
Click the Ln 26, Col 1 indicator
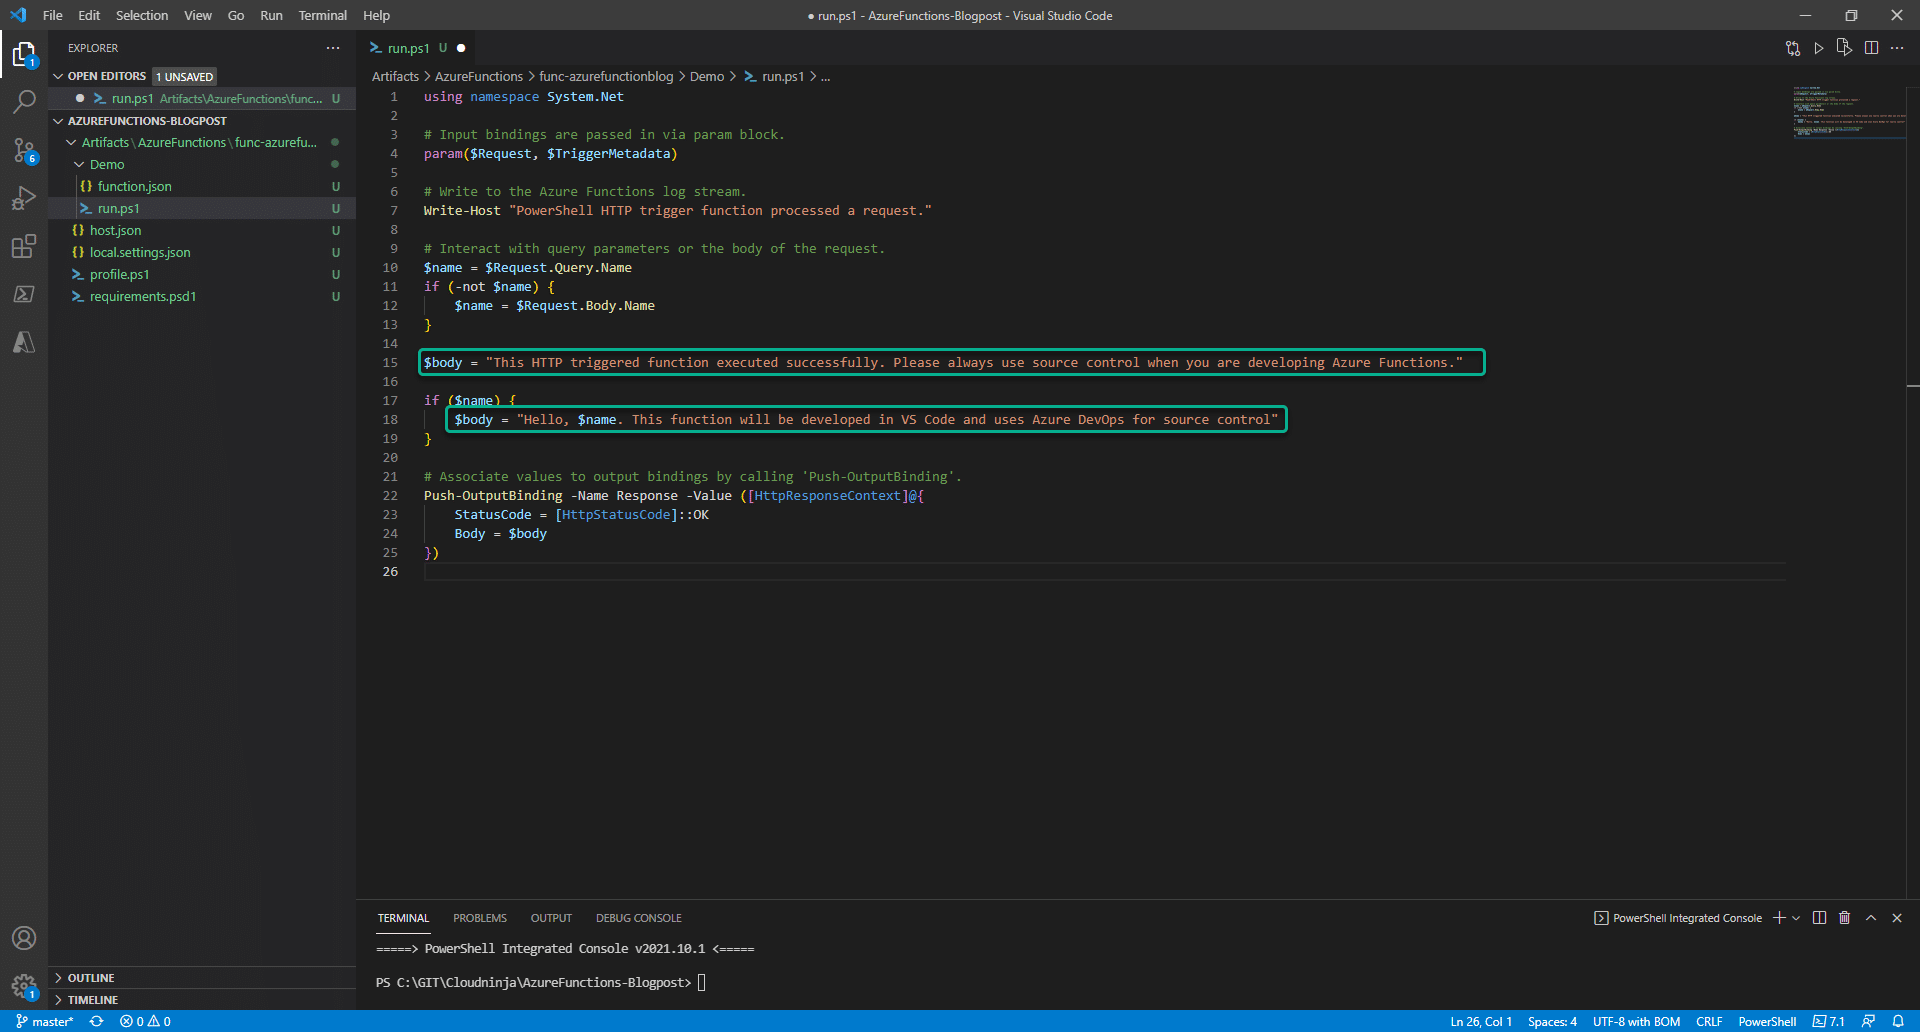(x=1481, y=1021)
